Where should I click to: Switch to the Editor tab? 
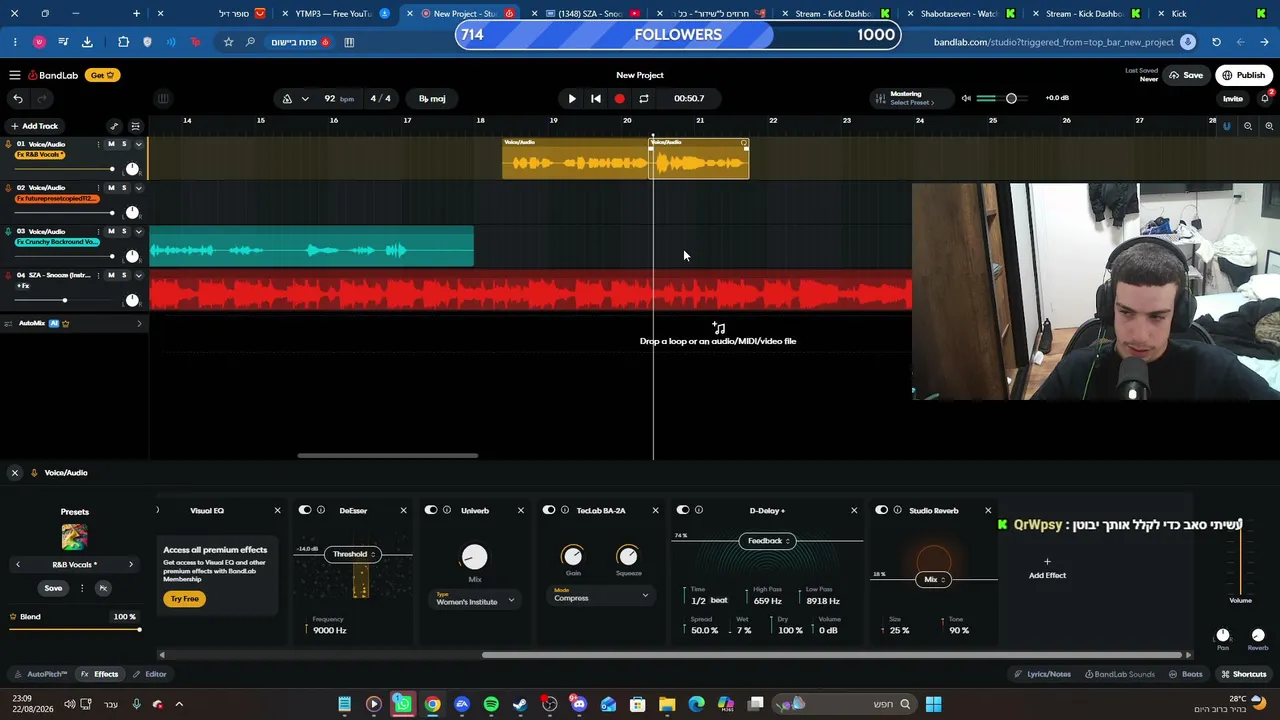pyautogui.click(x=150, y=674)
